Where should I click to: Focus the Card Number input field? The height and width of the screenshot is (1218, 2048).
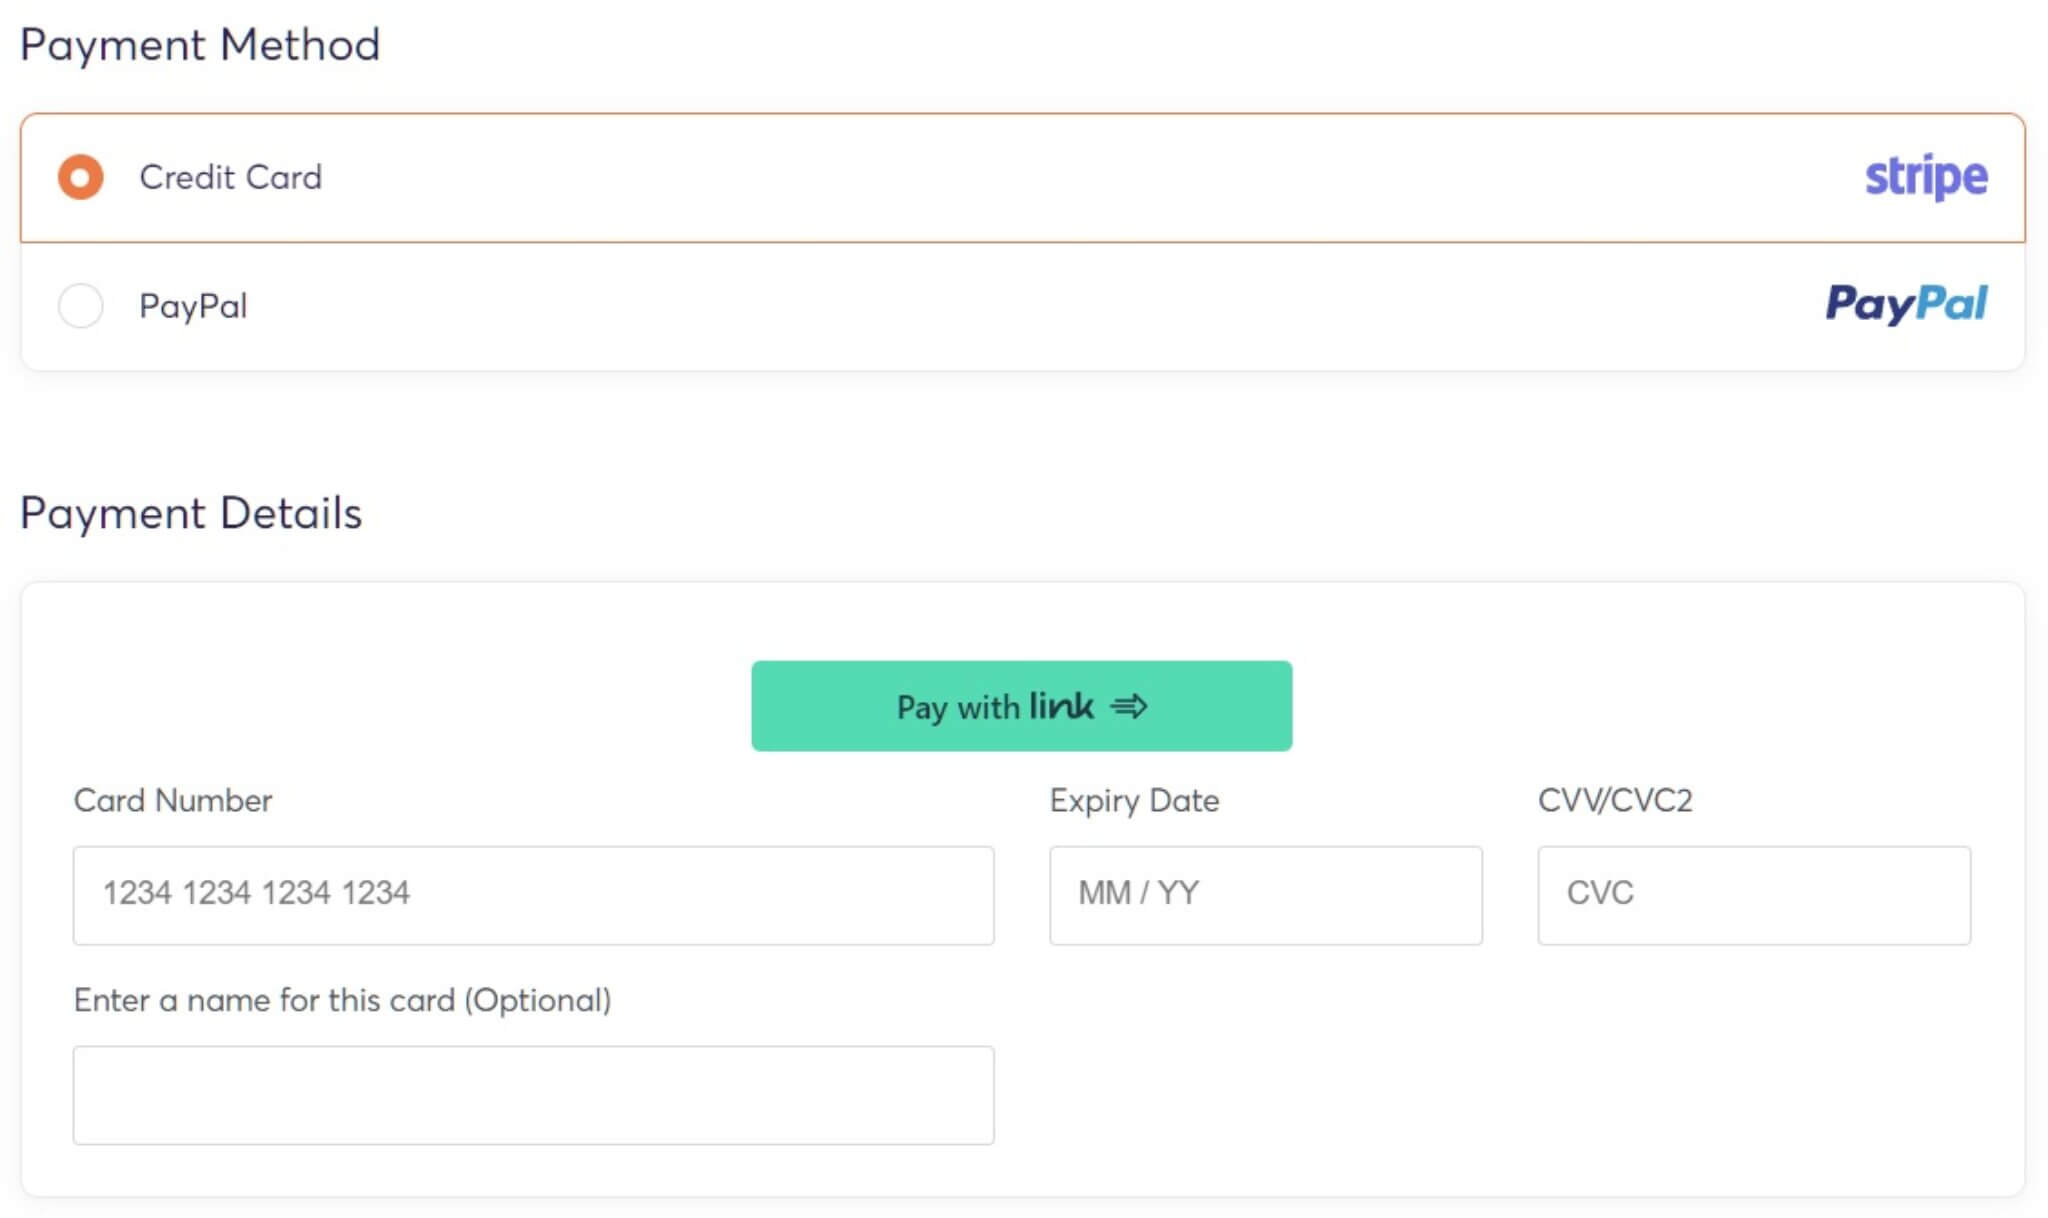click(x=533, y=895)
